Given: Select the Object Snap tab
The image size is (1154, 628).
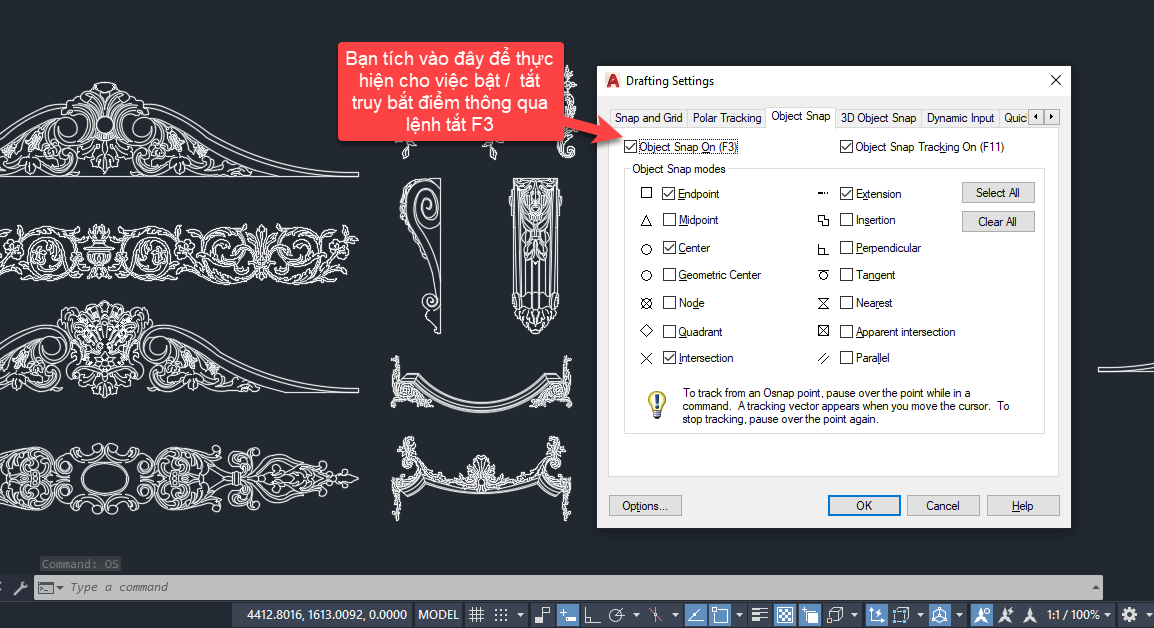Looking at the screenshot, I should pos(801,116).
